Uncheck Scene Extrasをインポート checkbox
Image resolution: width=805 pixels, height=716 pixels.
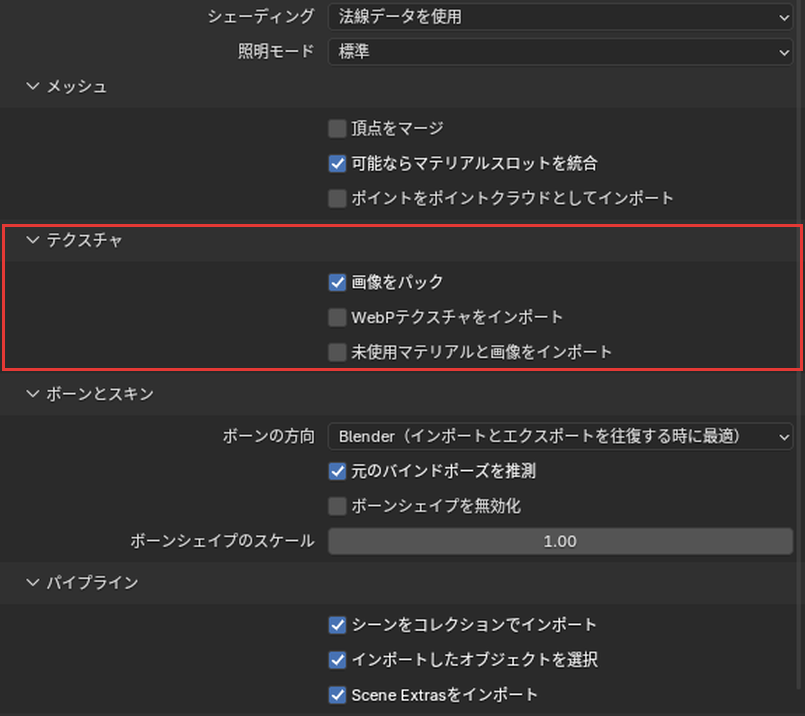click(337, 695)
